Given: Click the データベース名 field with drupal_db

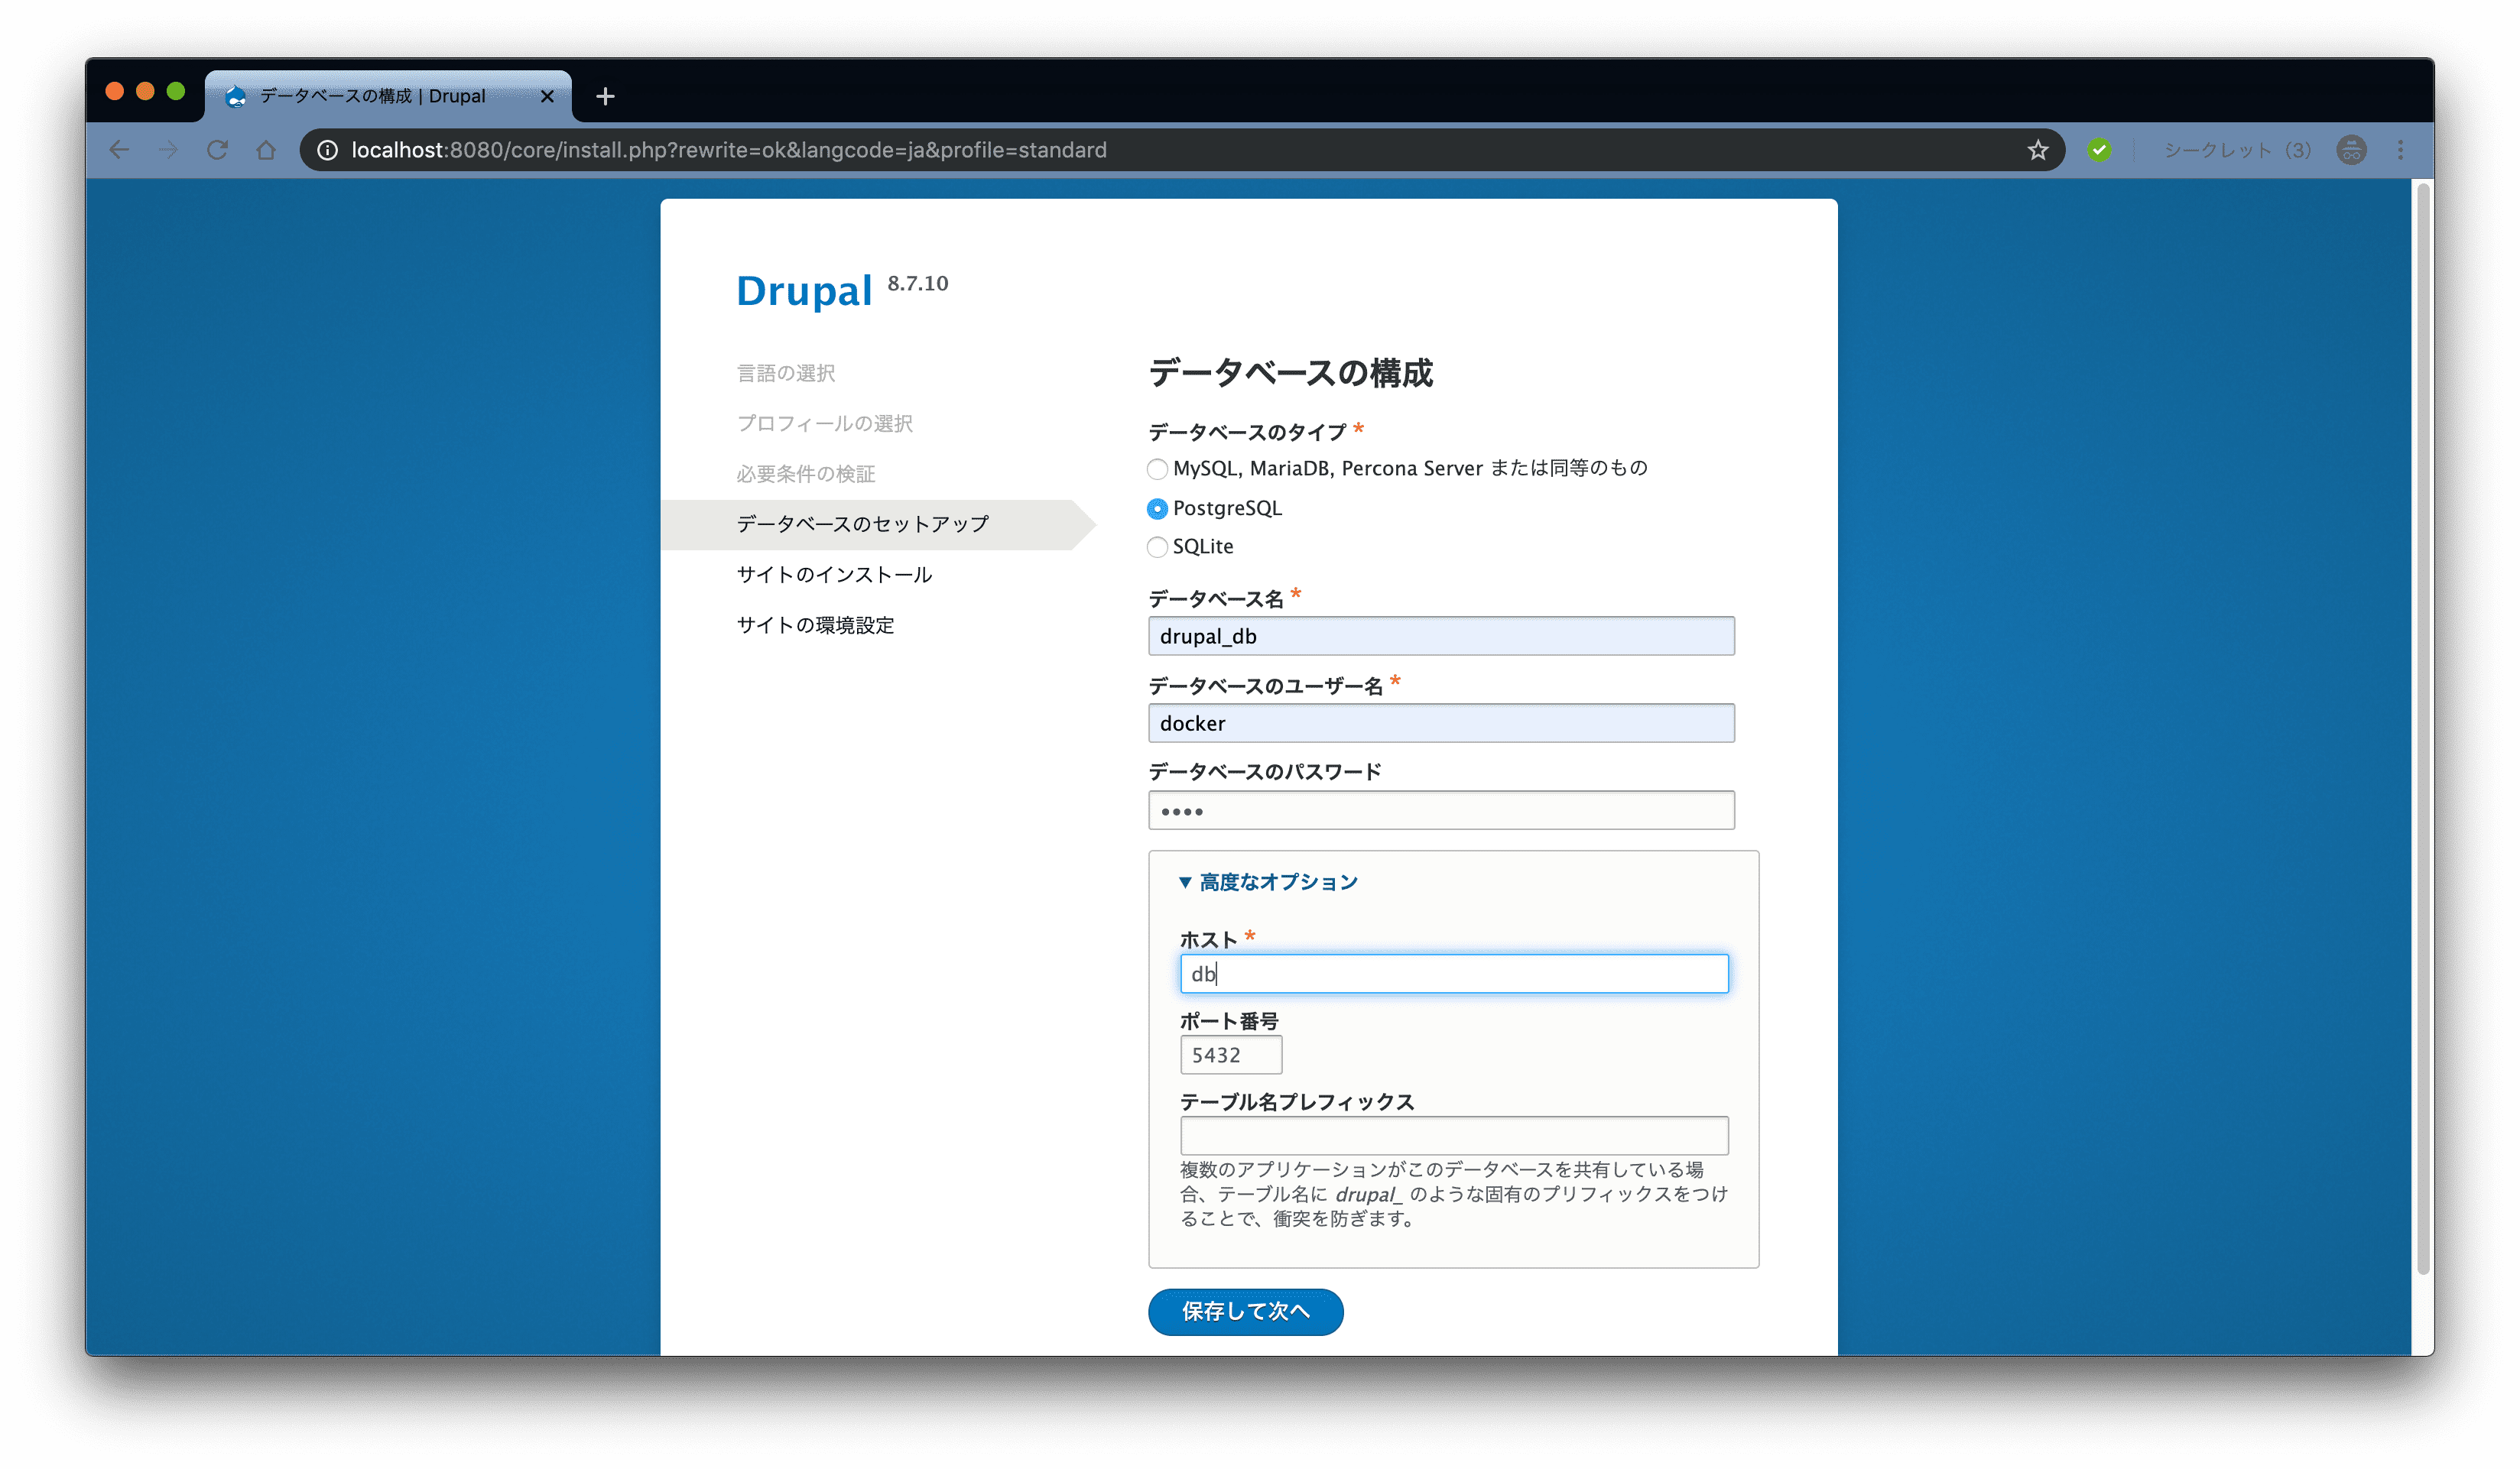Looking at the screenshot, I should (1441, 636).
